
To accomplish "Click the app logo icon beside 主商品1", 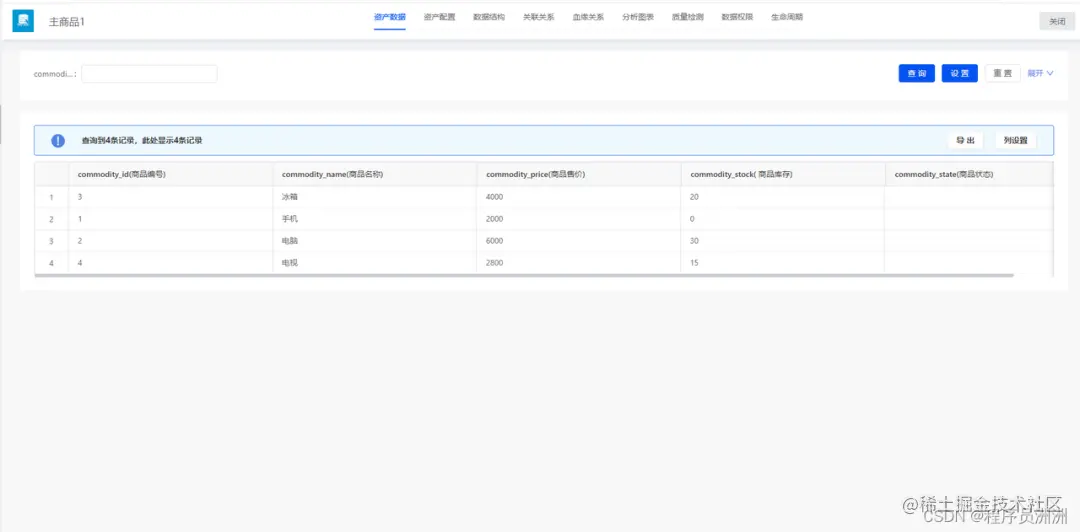I will (x=23, y=21).
